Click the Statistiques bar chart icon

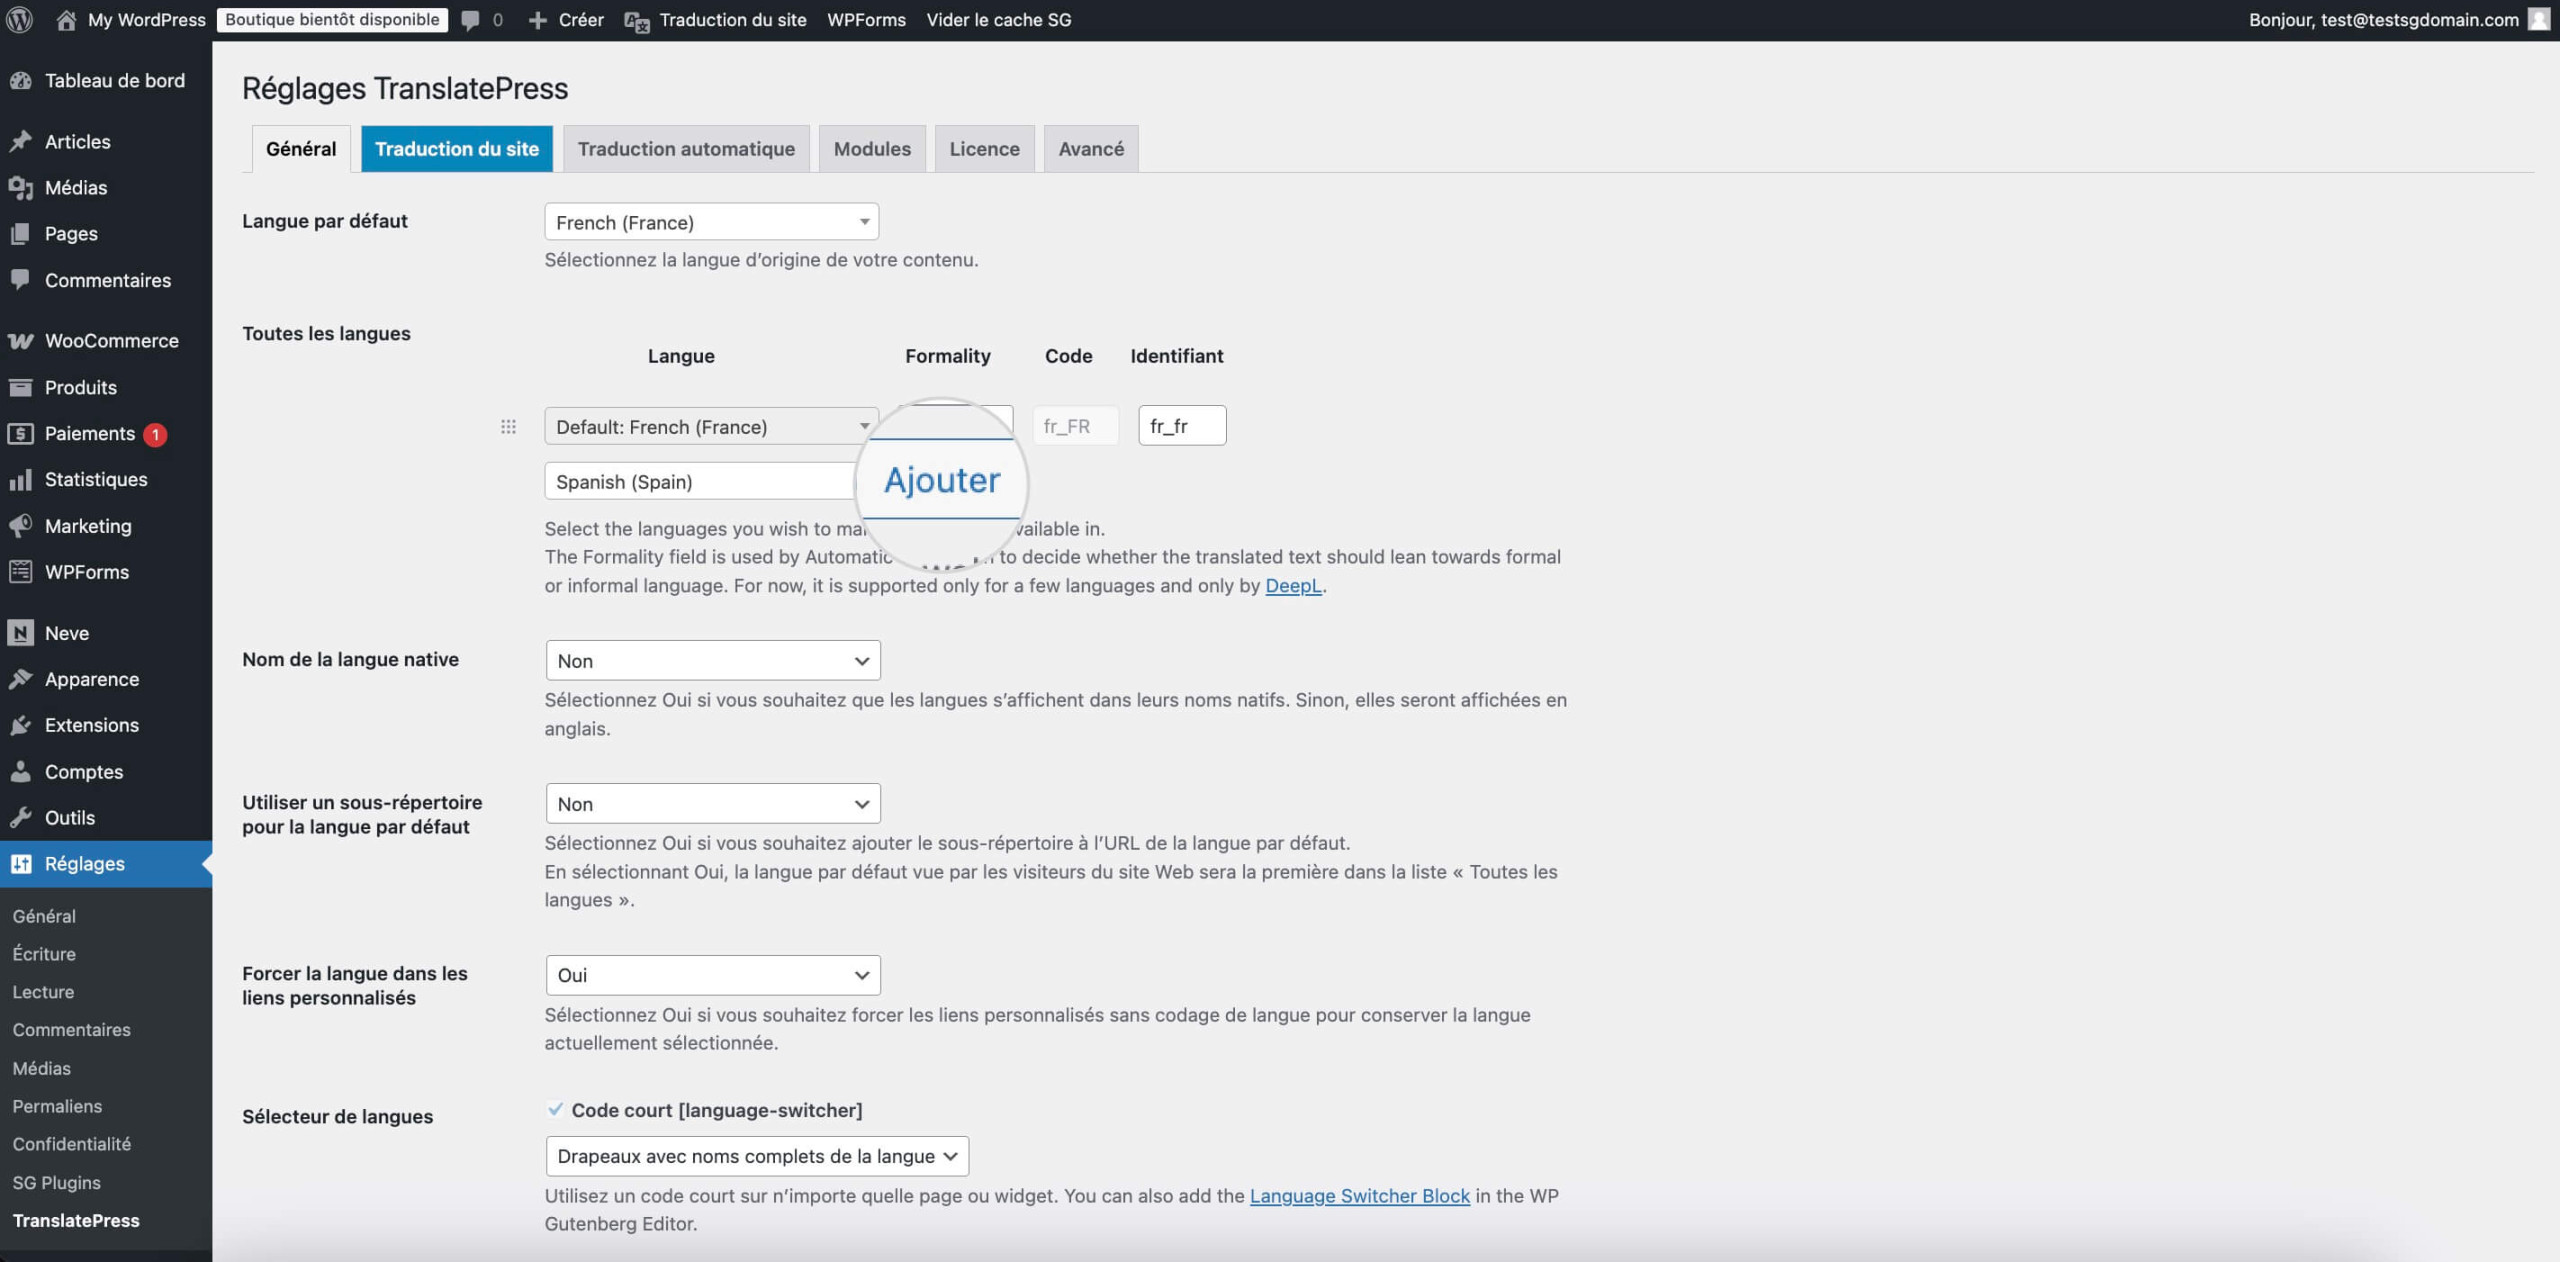[x=21, y=479]
